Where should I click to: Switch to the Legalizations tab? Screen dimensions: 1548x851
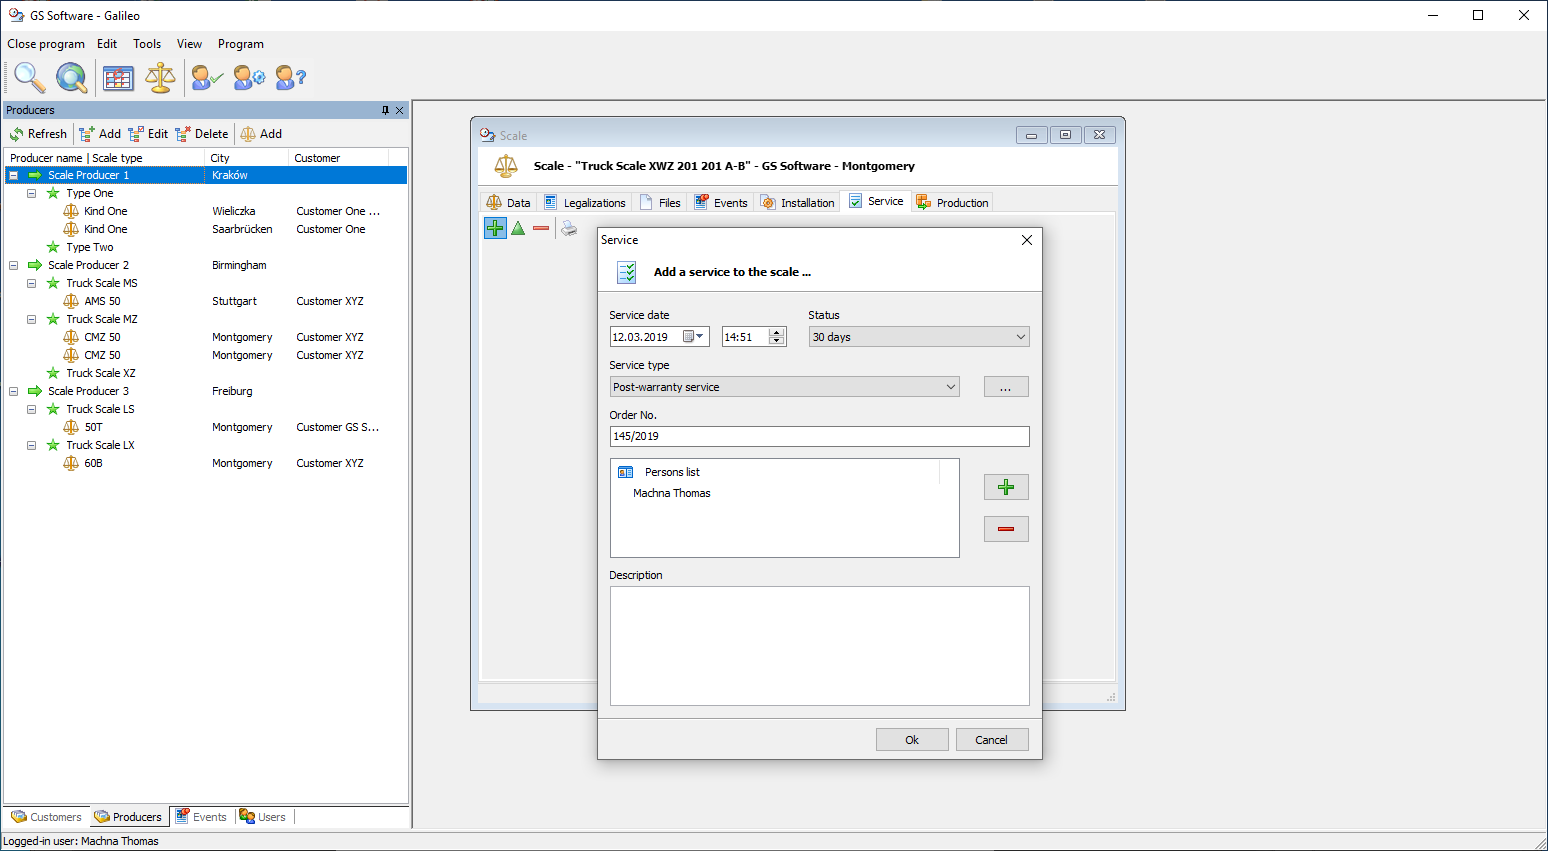pos(585,203)
